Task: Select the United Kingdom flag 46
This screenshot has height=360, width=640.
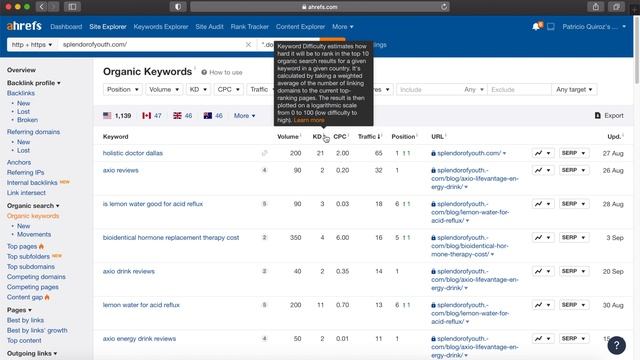Action: coord(182,116)
